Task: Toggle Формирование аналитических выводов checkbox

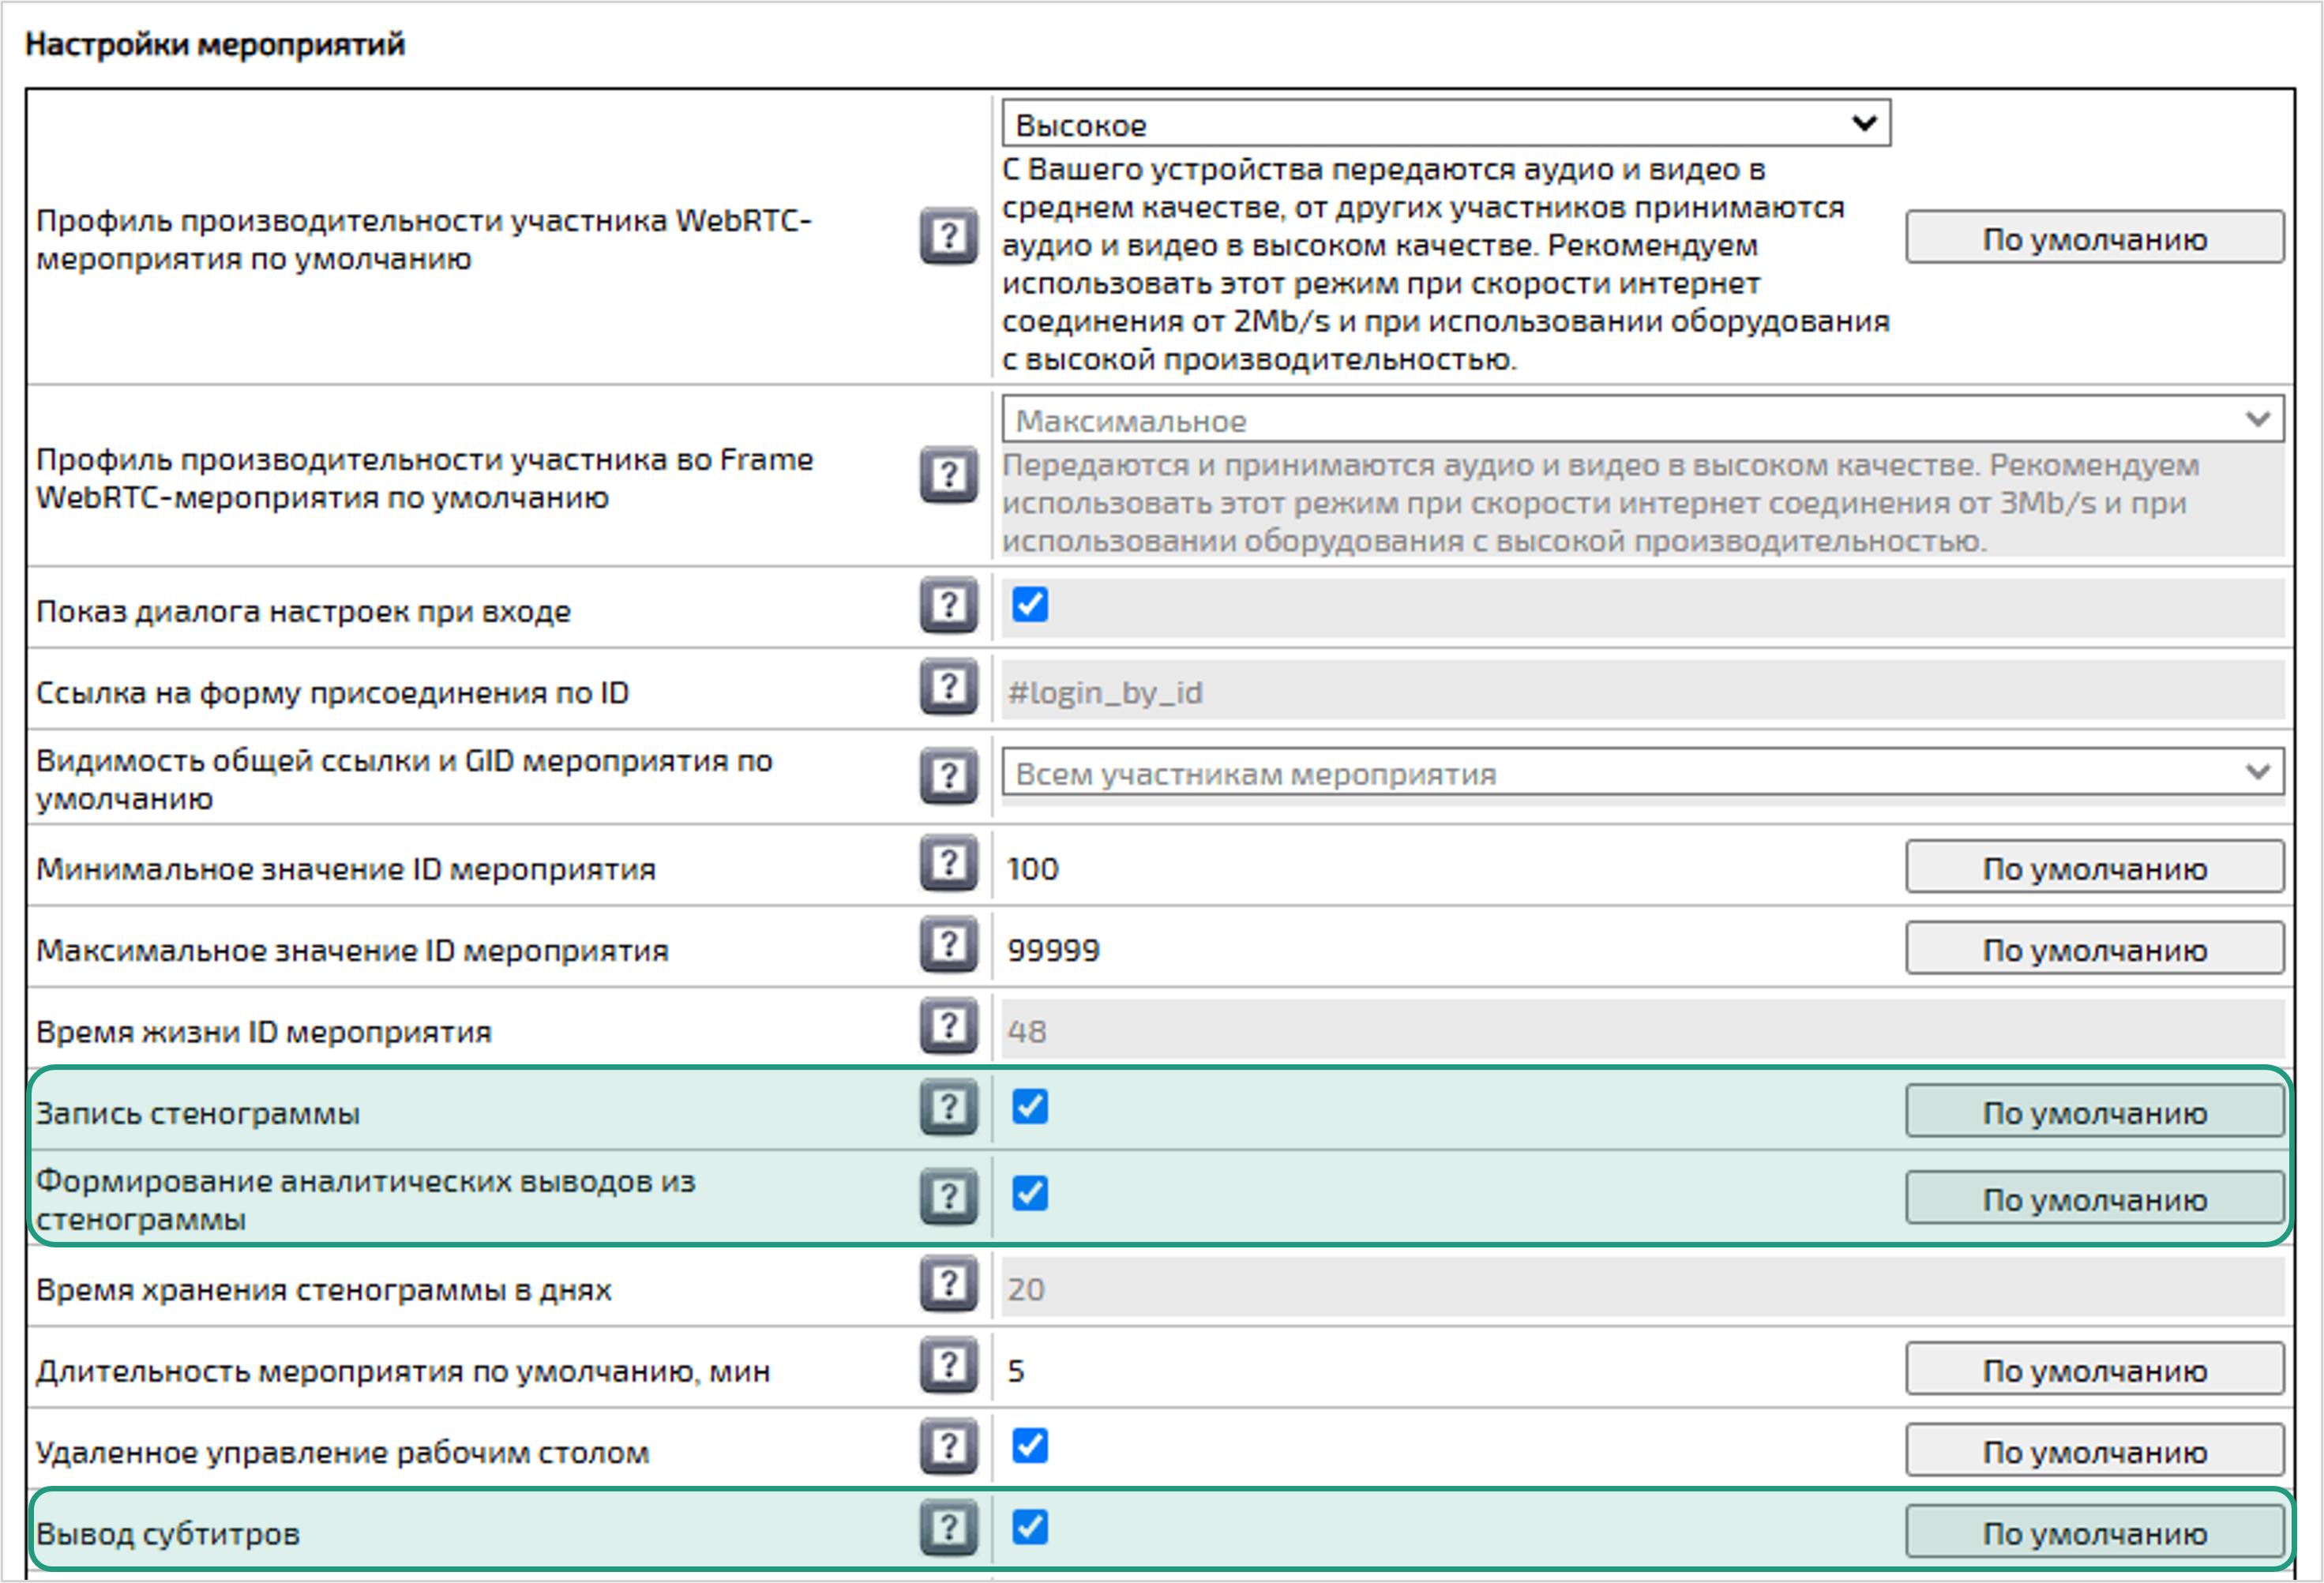Action: click(x=1029, y=1193)
